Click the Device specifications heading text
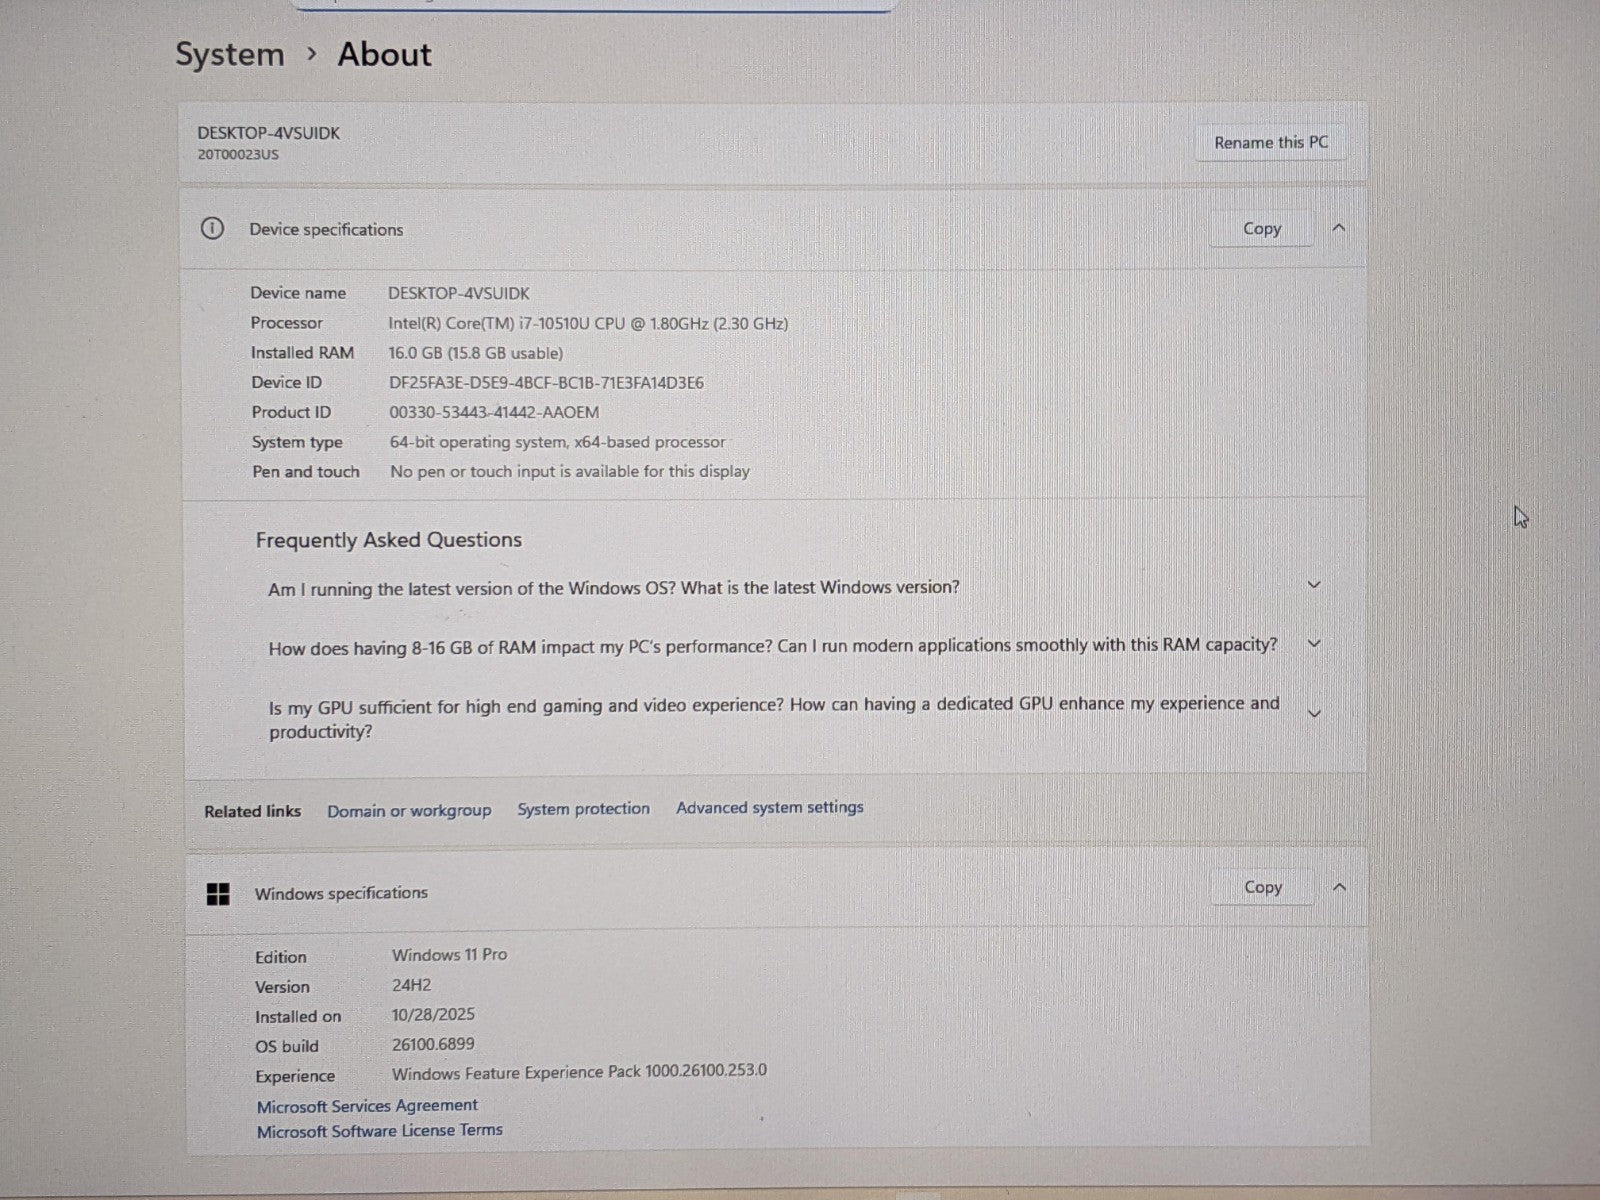Viewport: 1600px width, 1200px height. pos(326,229)
